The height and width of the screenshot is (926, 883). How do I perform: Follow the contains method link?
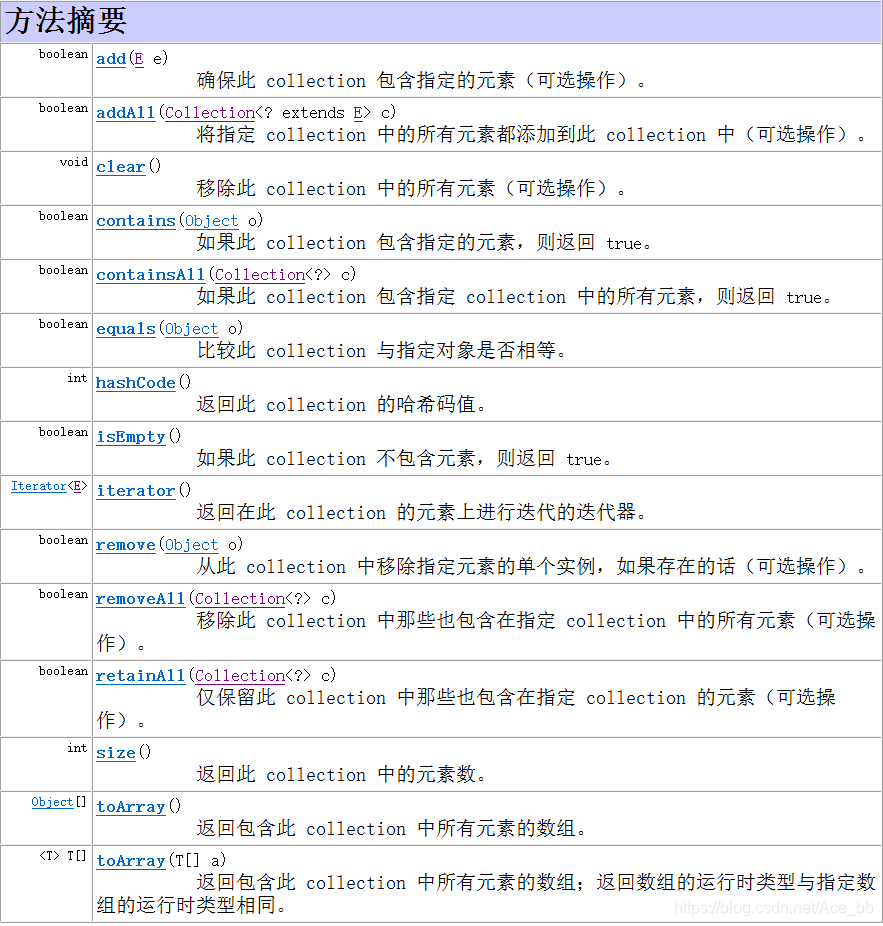(x=135, y=221)
